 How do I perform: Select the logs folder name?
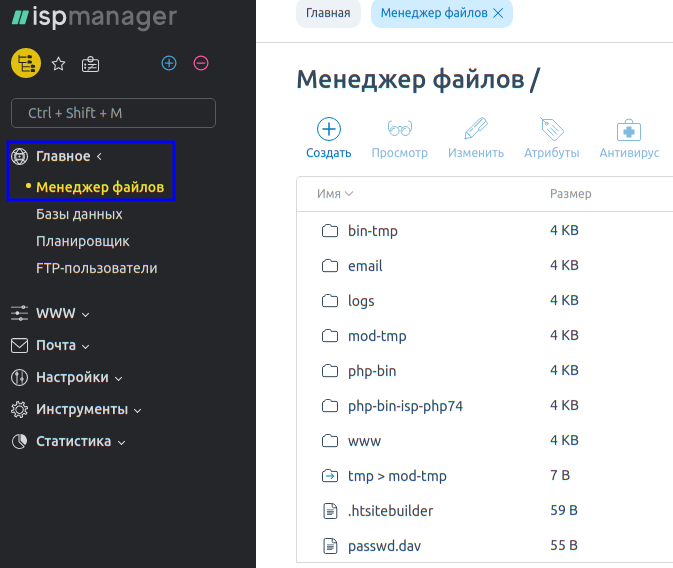361,301
